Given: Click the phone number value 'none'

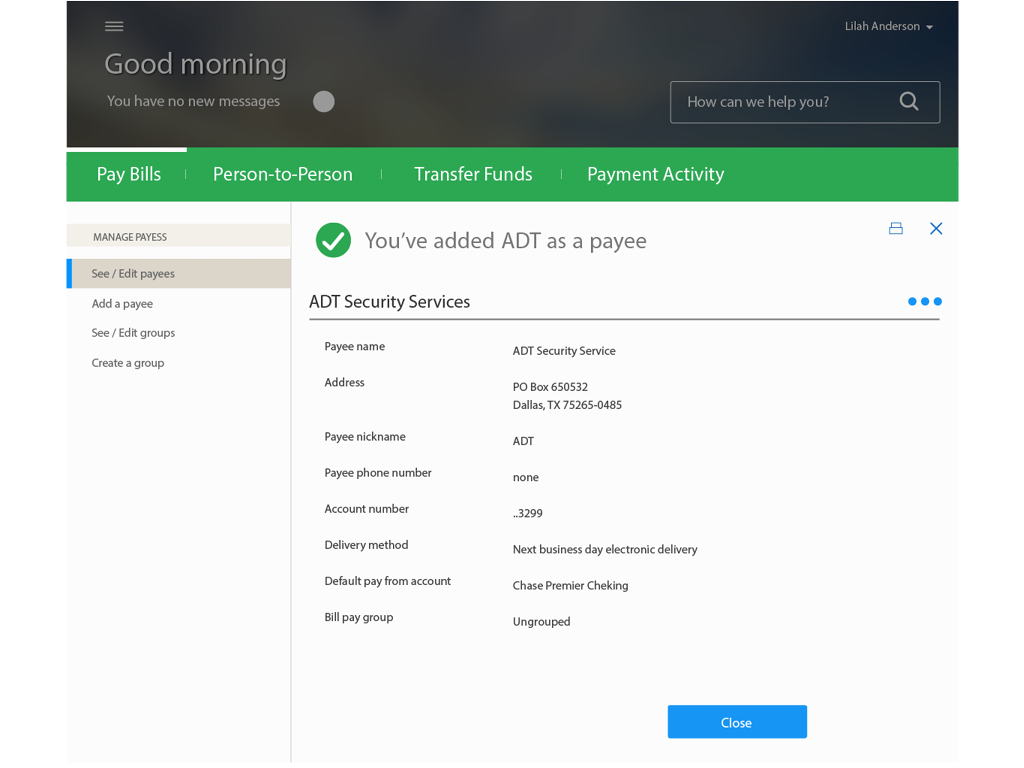Looking at the screenshot, I should click(x=526, y=477).
